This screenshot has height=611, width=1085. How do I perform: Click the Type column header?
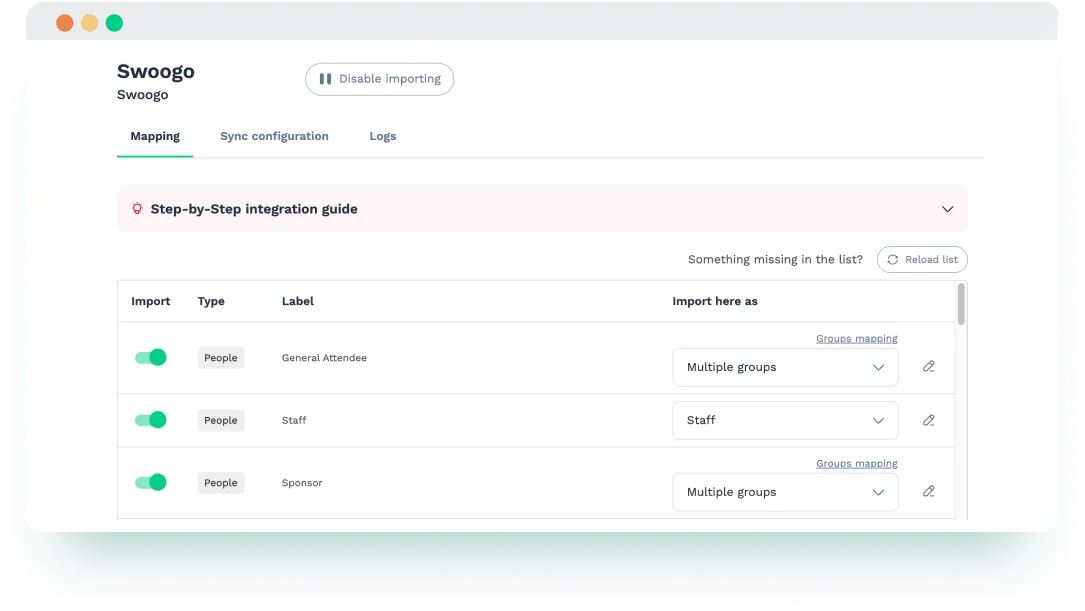pos(211,301)
